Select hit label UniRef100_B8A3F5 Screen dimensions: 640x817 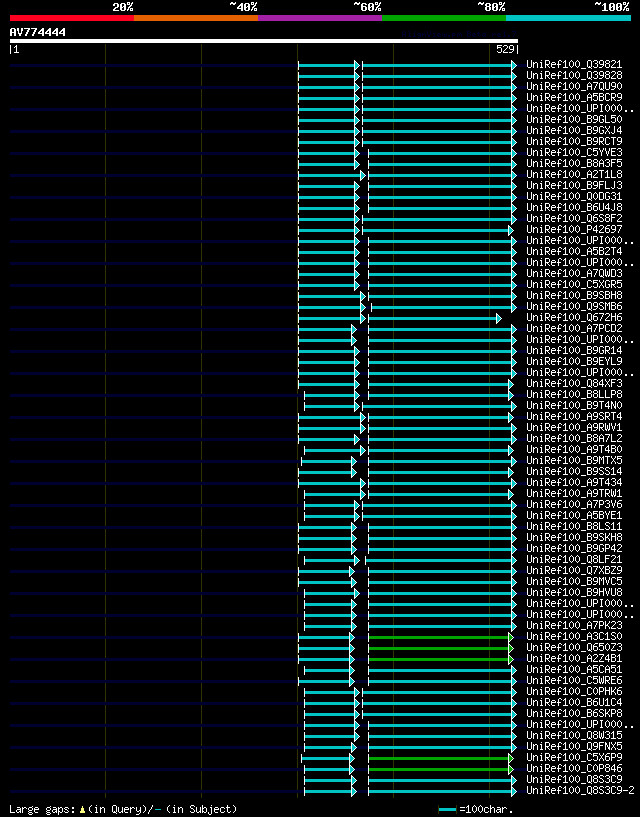pos(574,164)
